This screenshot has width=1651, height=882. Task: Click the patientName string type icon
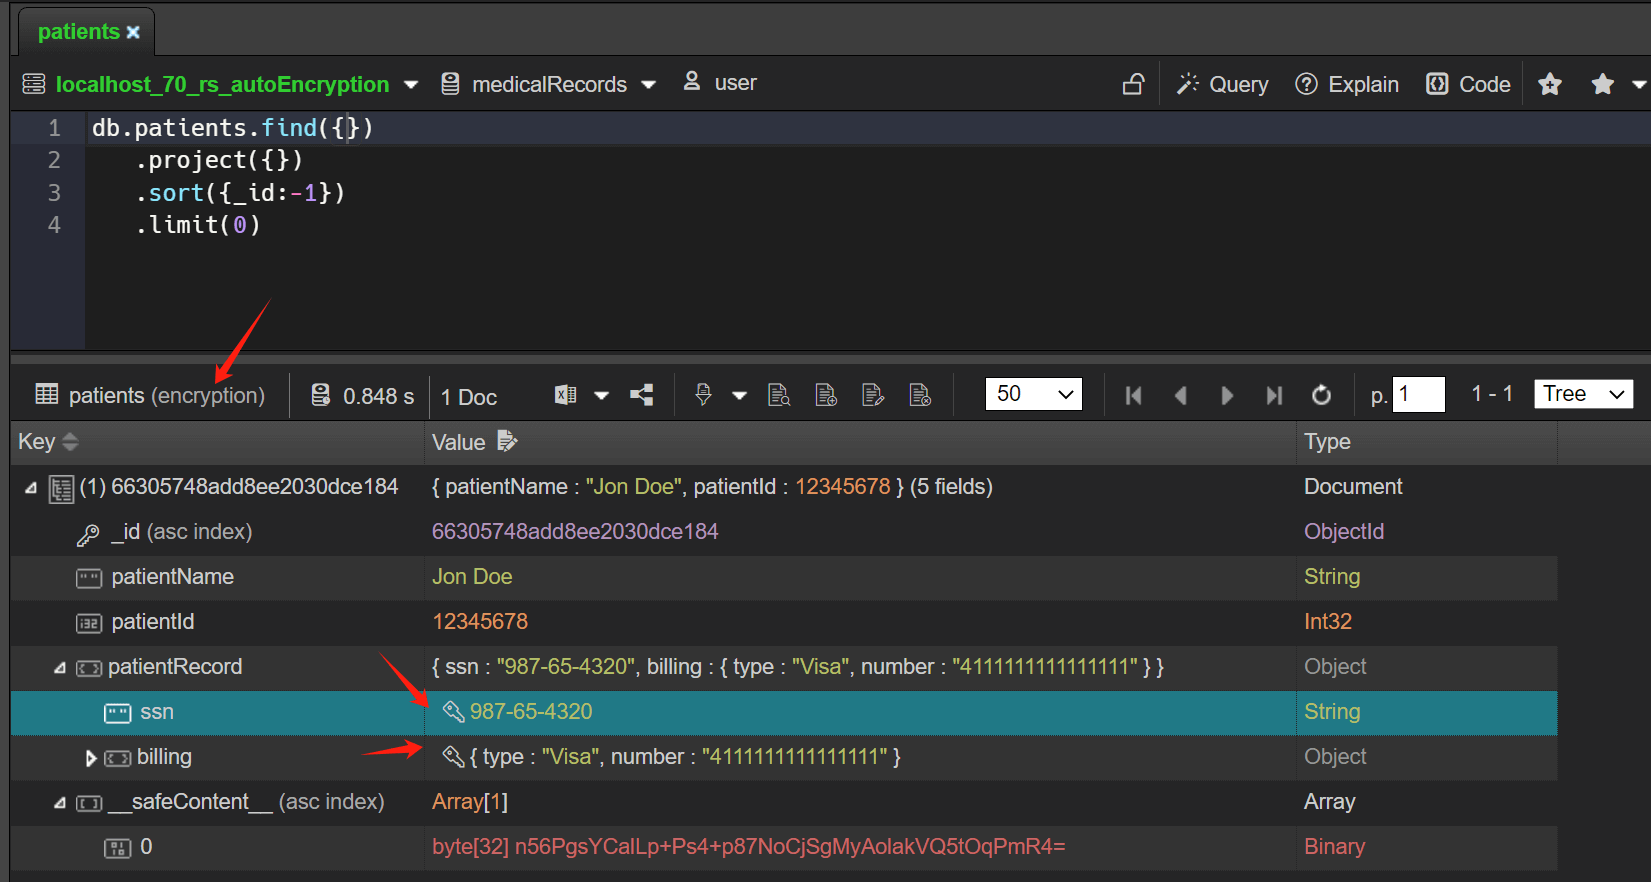[x=89, y=578]
